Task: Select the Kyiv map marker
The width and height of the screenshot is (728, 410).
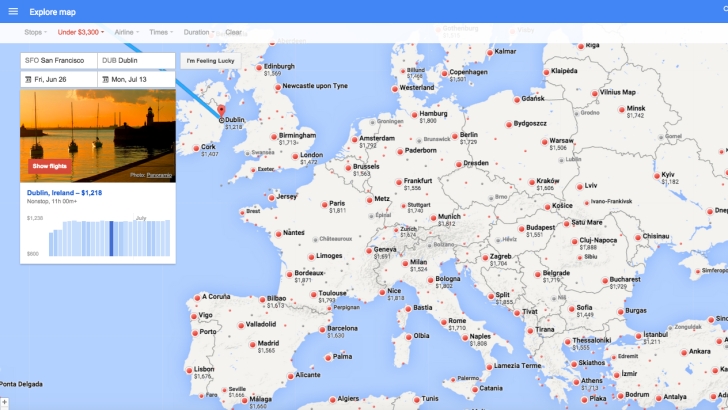Action: pos(656,176)
